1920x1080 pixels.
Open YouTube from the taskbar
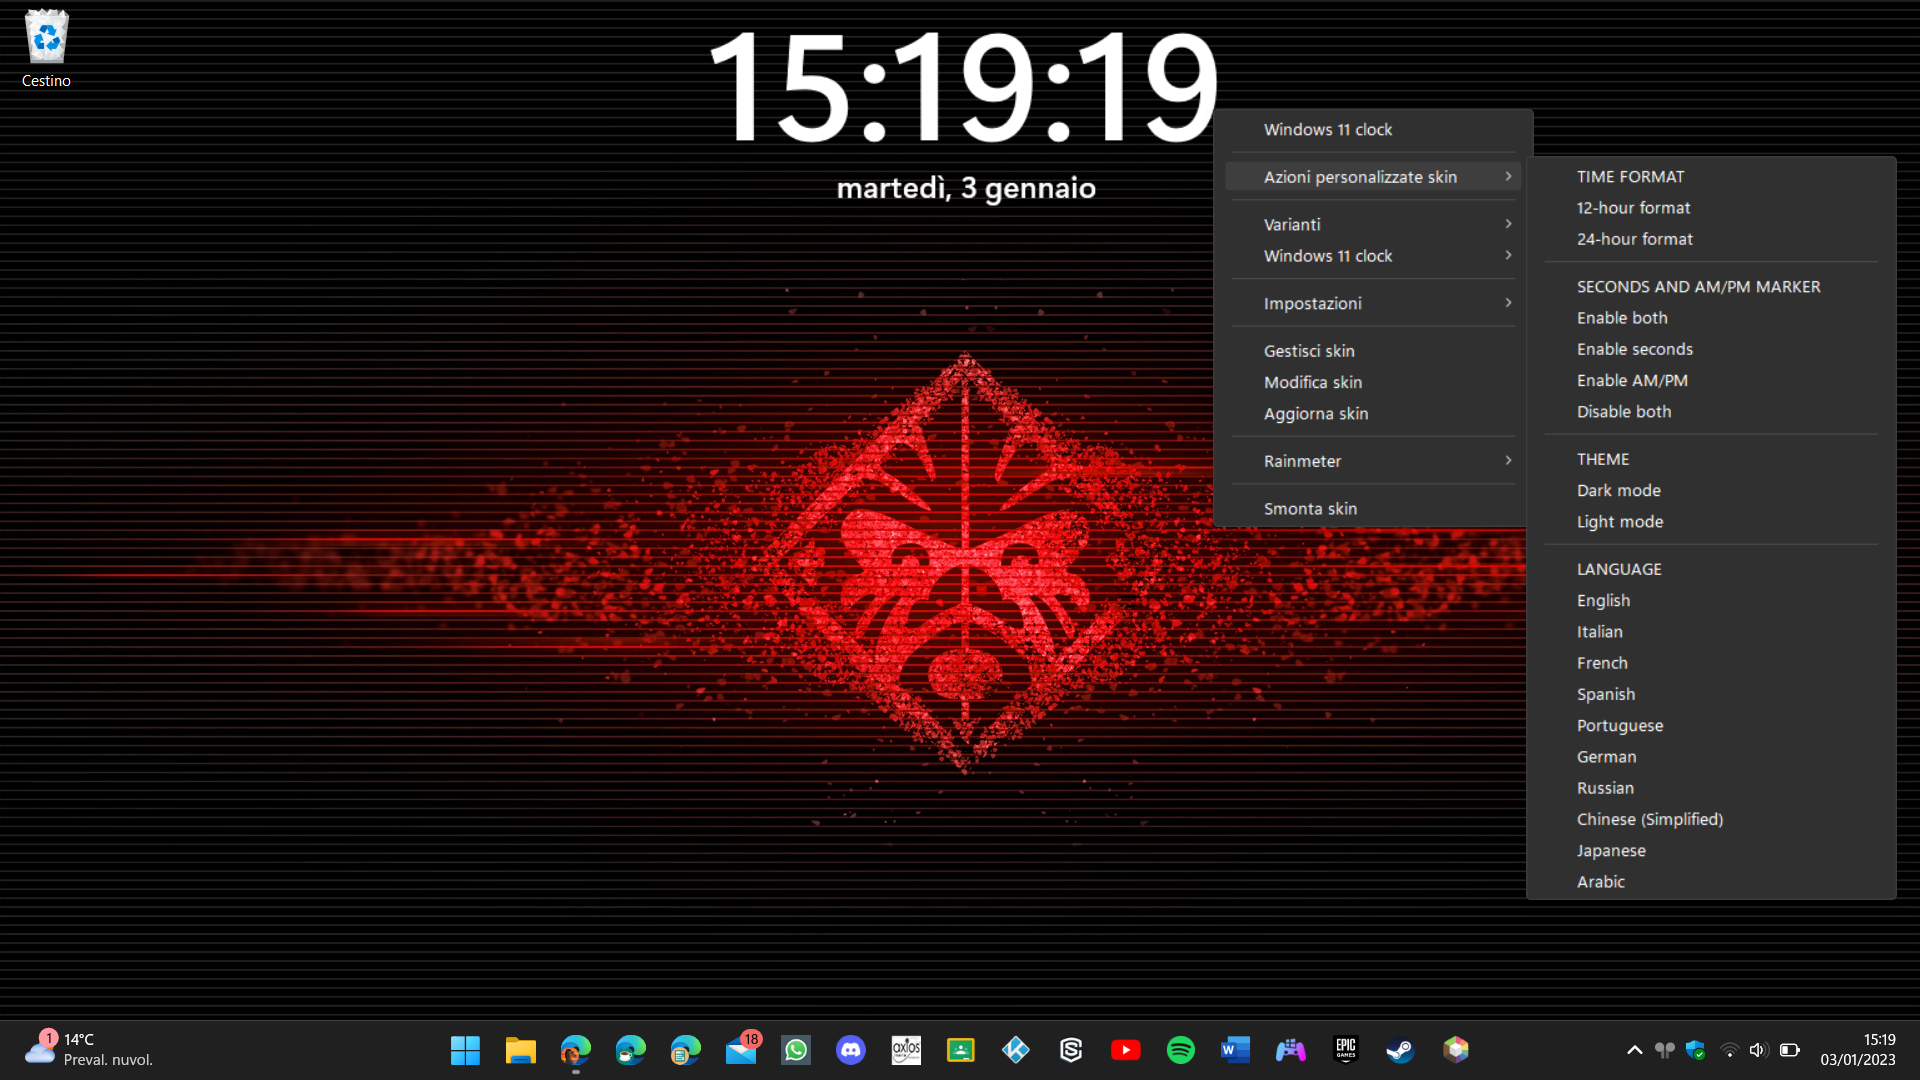click(1126, 1050)
